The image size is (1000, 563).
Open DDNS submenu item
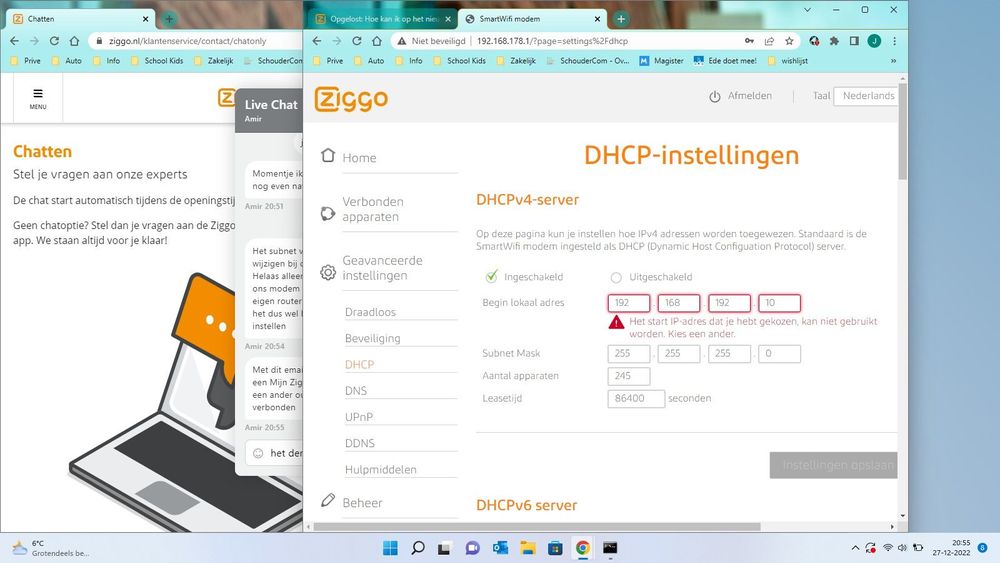point(360,442)
